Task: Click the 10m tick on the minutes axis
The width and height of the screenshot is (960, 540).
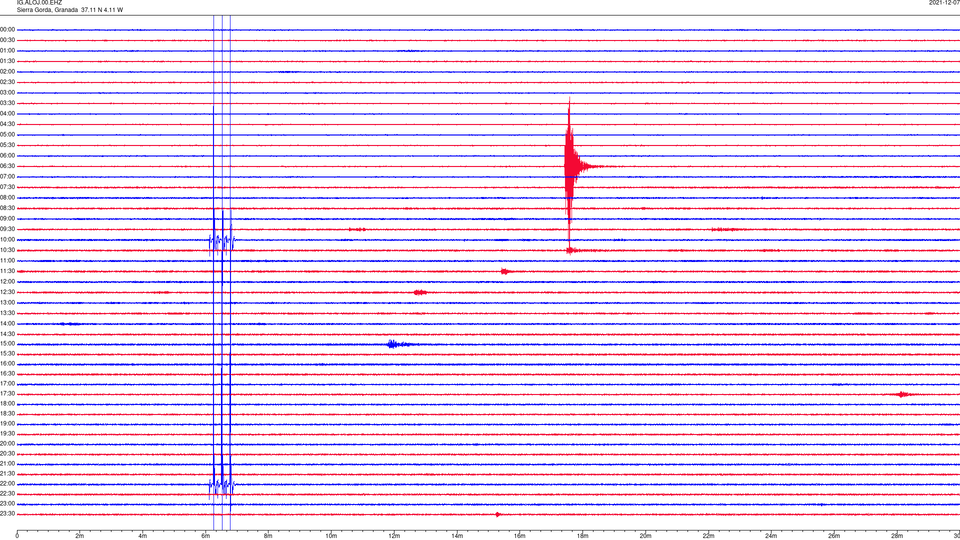Action: click(331, 536)
